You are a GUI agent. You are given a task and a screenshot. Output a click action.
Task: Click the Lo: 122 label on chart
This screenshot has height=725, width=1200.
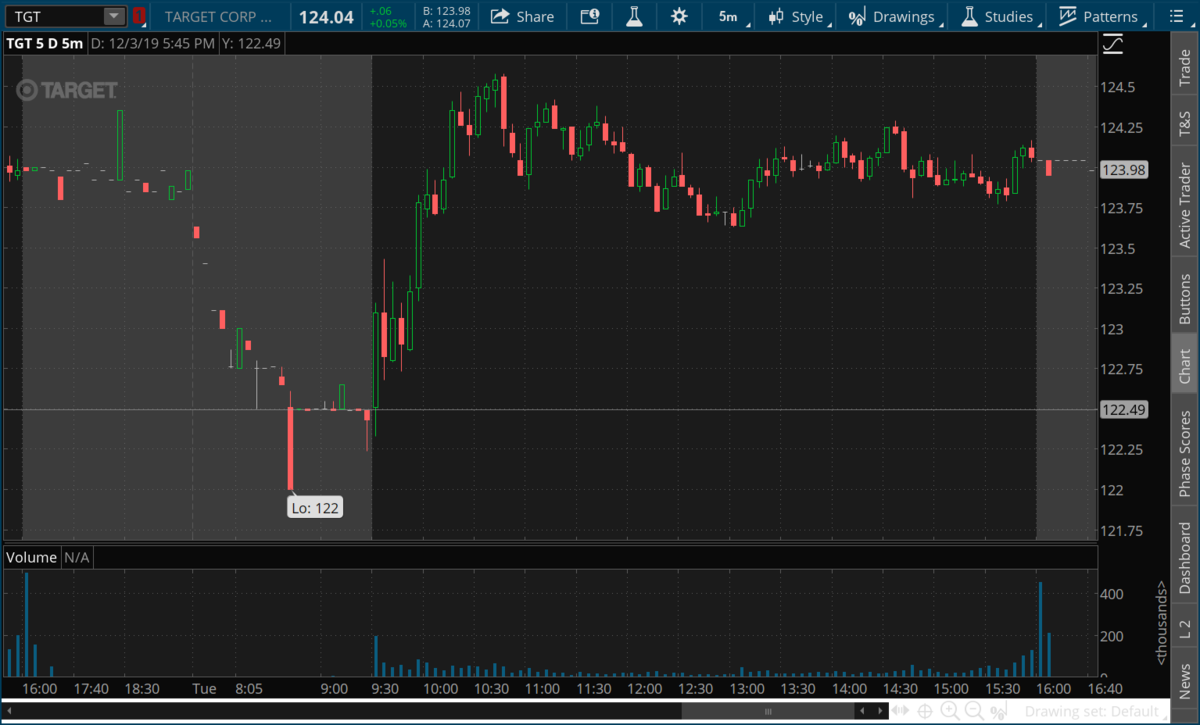coord(315,508)
